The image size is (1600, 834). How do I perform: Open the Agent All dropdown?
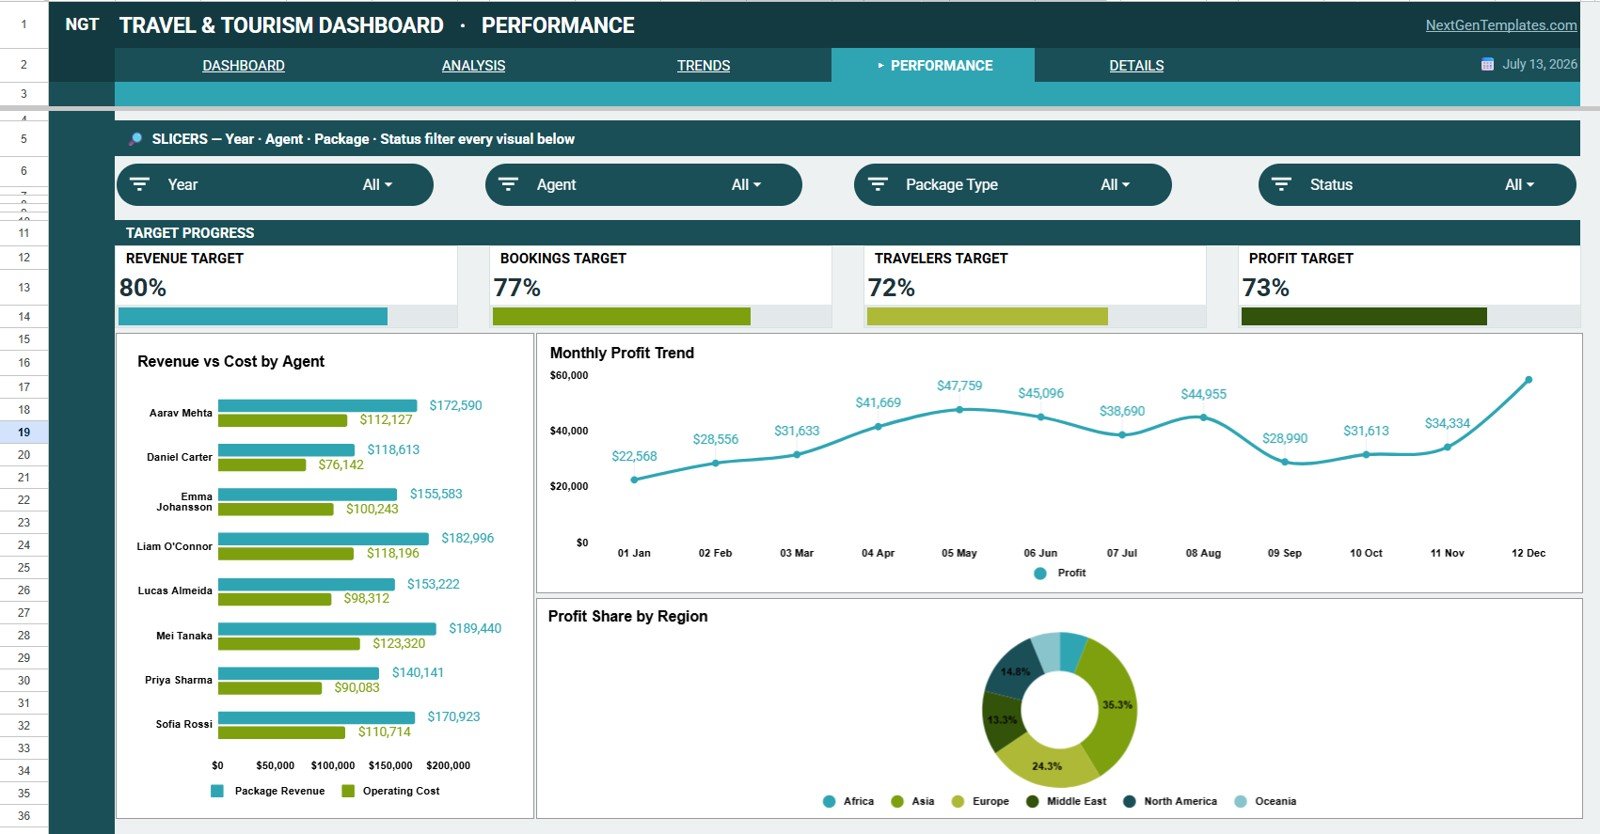(746, 185)
